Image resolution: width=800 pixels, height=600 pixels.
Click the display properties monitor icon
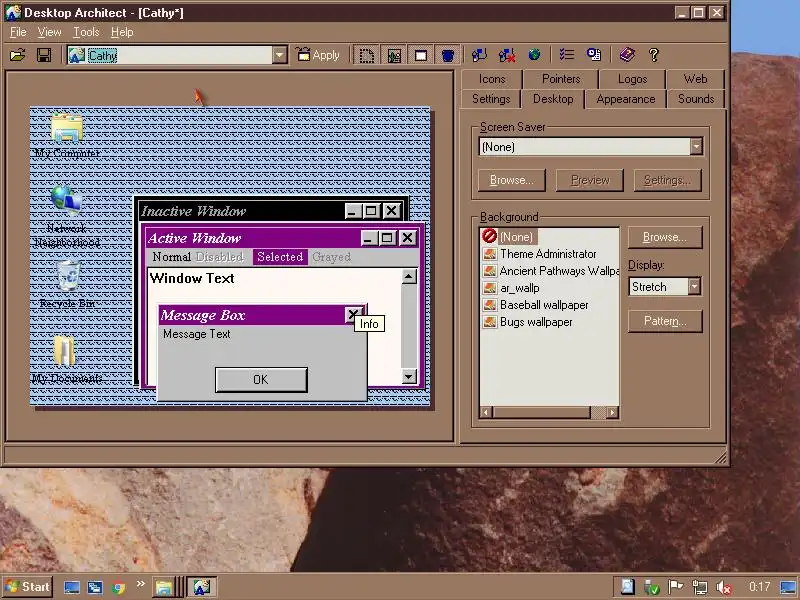(594, 55)
